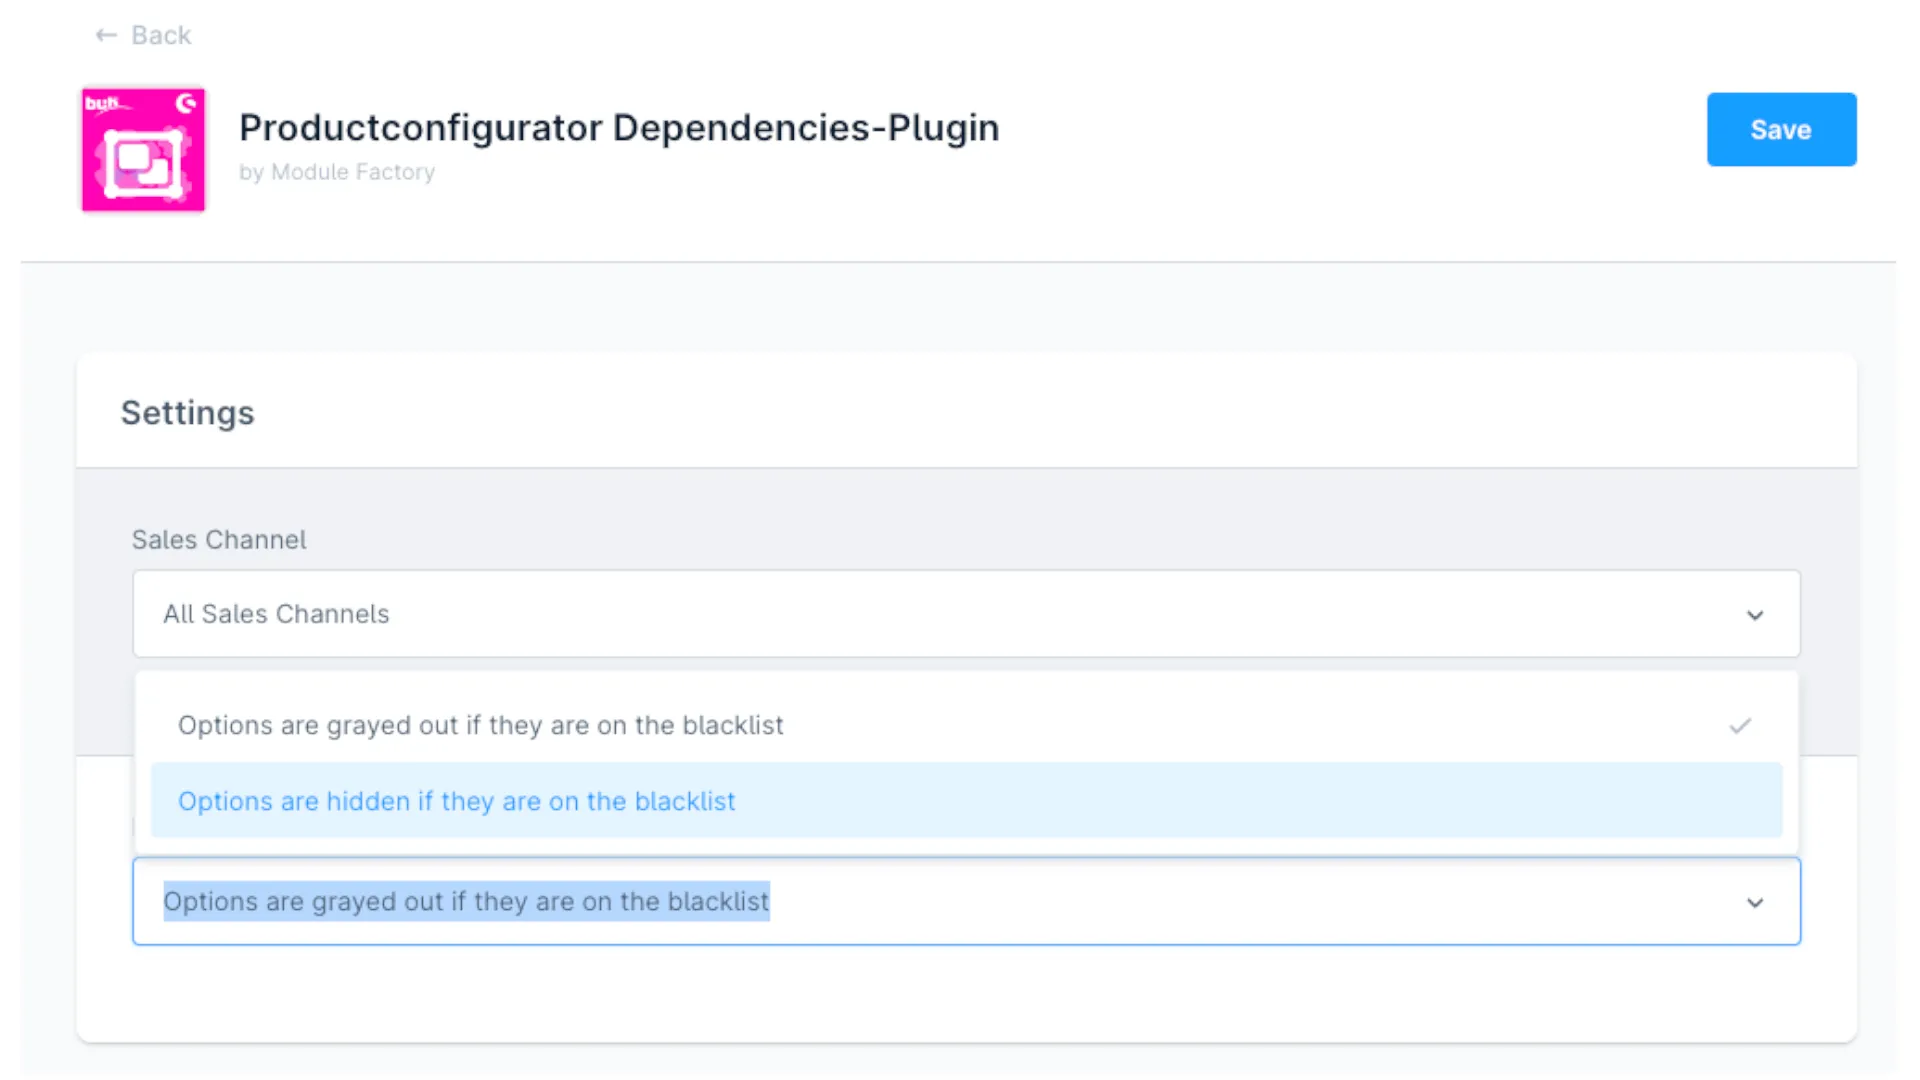The height and width of the screenshot is (1080, 1920).
Task: Click the Back link text
Action: tap(161, 35)
